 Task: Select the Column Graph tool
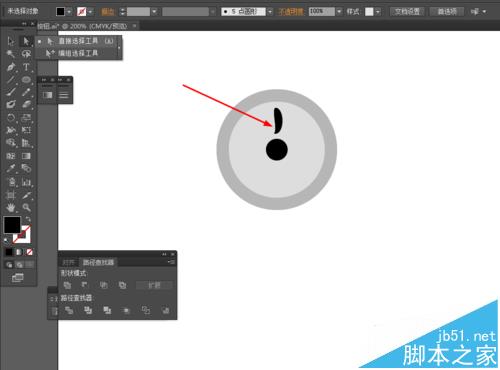coord(26,182)
